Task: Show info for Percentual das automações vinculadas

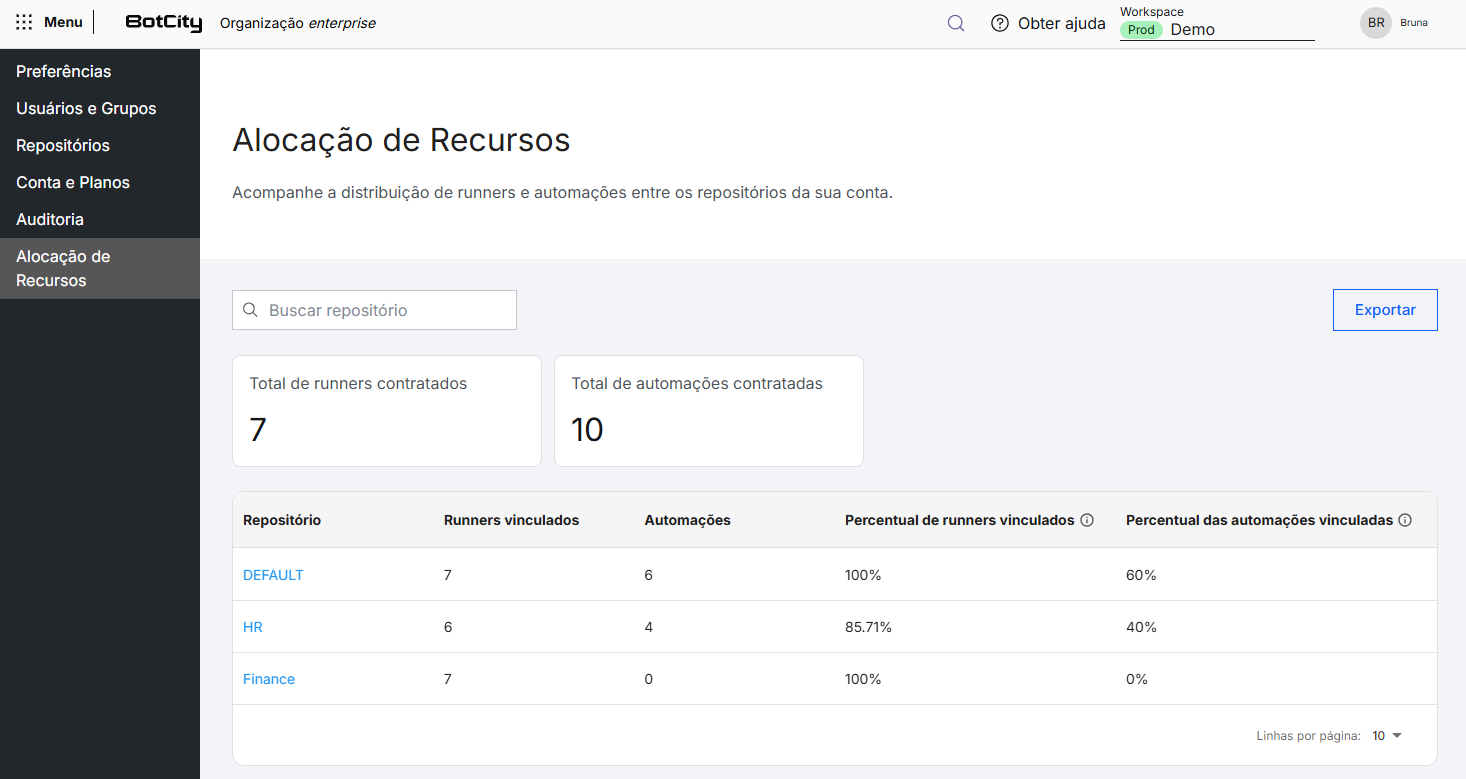Action: [1405, 520]
